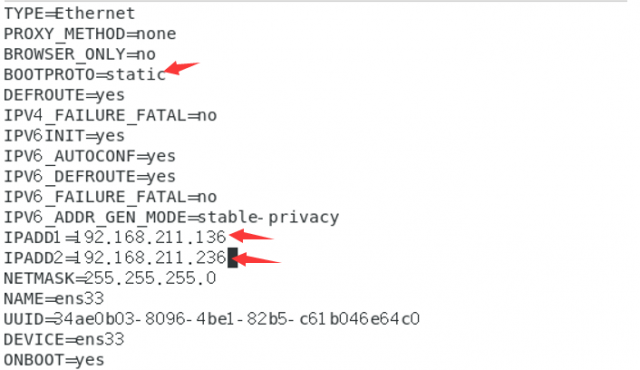Click the NAME=ens33 line

tap(54, 299)
